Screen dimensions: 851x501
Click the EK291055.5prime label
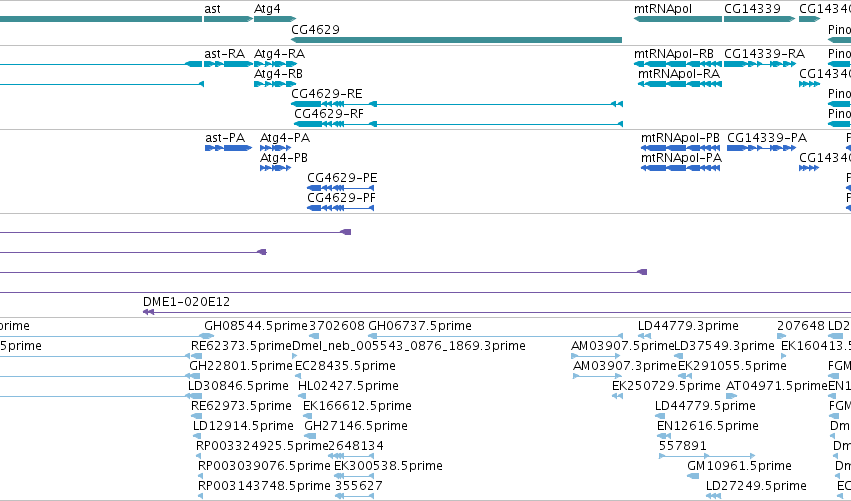732,366
